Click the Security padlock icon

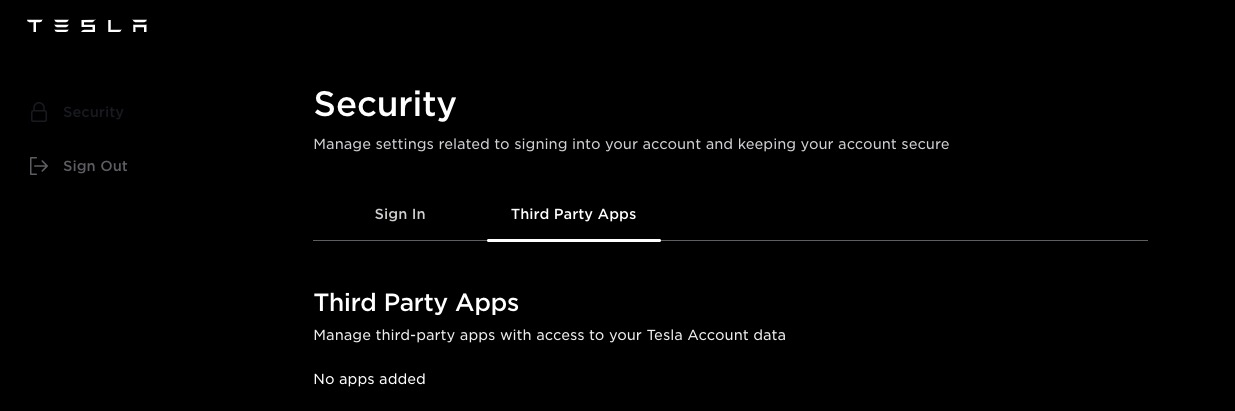tap(39, 112)
